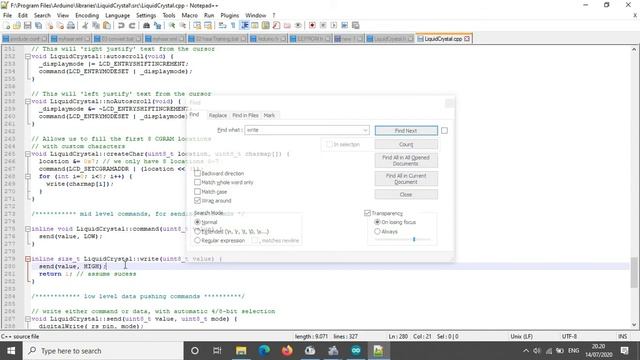This screenshot has width=640, height=360.
Task: Collapse the noAutoscroll function fold marker
Action: [x=28, y=101]
